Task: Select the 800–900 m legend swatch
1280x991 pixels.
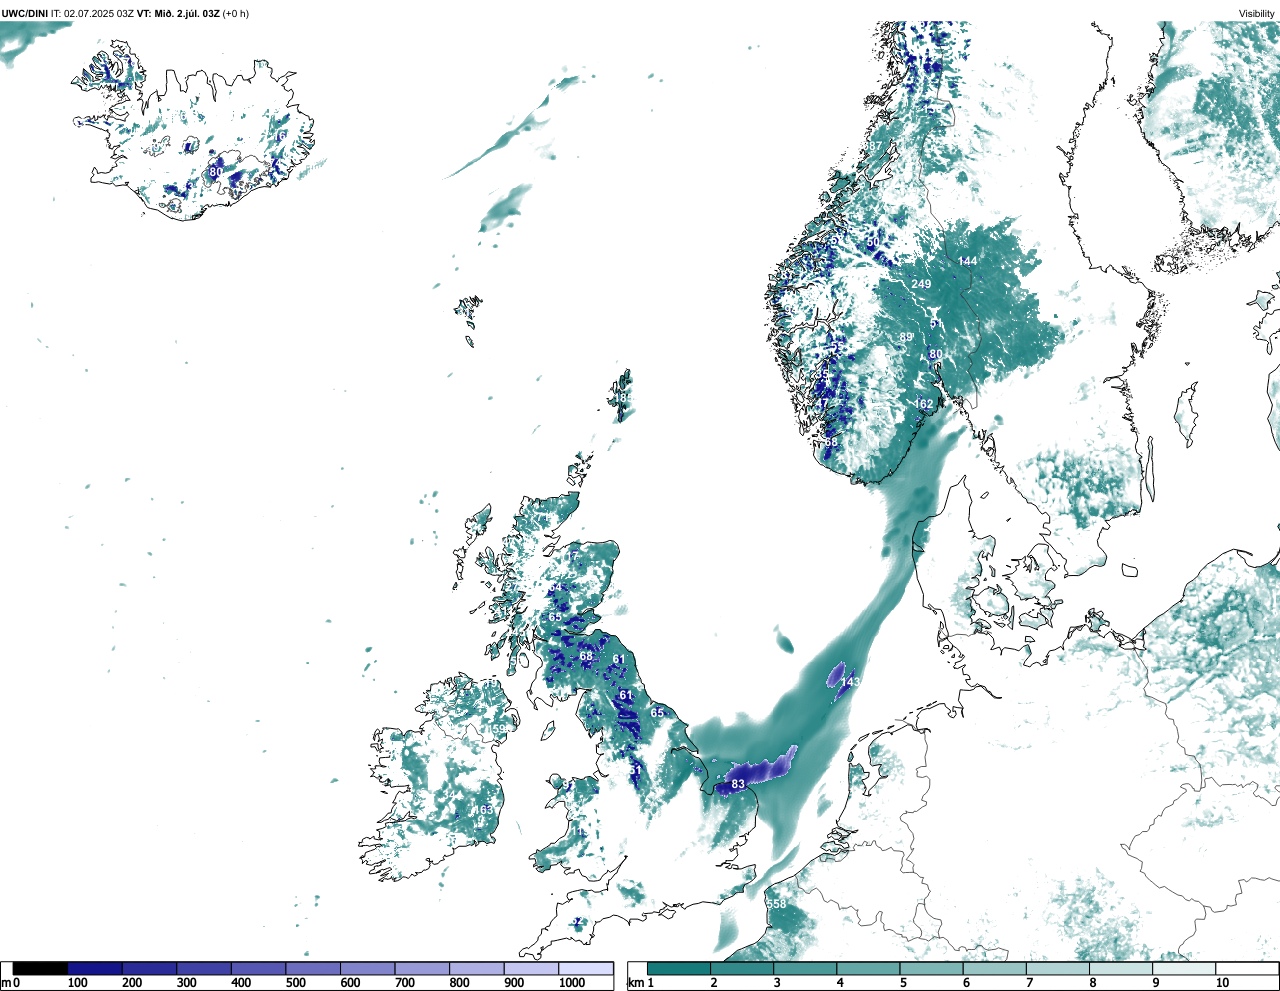Action: 477,968
